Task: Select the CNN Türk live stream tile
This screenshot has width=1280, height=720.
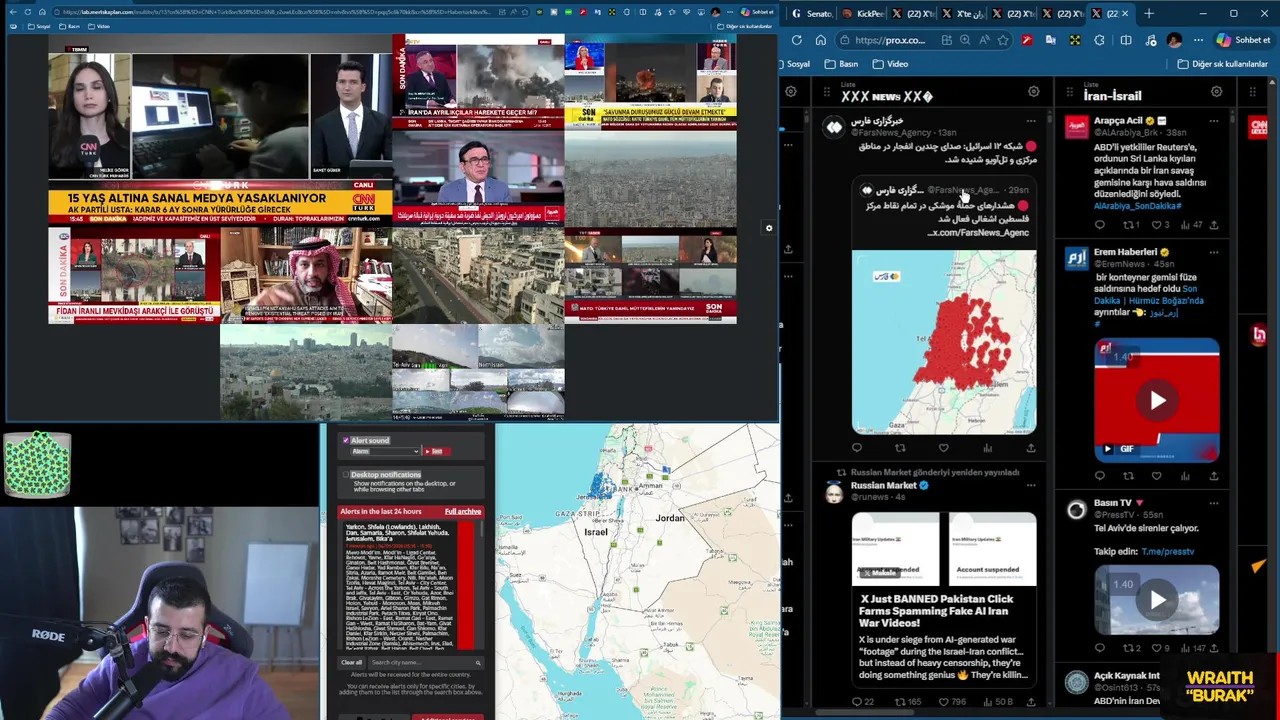Action: (x=220, y=129)
